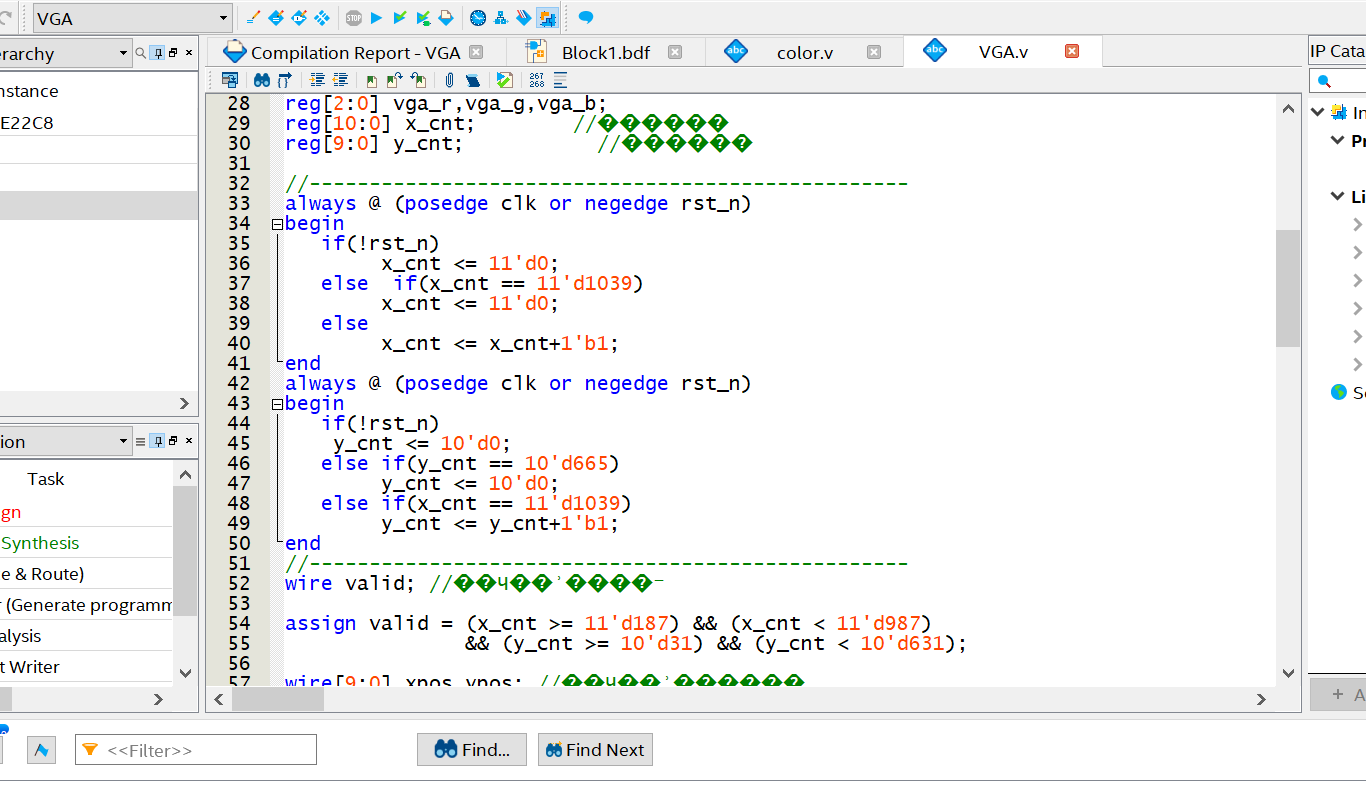1366x789 pixels.
Task: Decrease indent of selected code
Action: (340, 80)
